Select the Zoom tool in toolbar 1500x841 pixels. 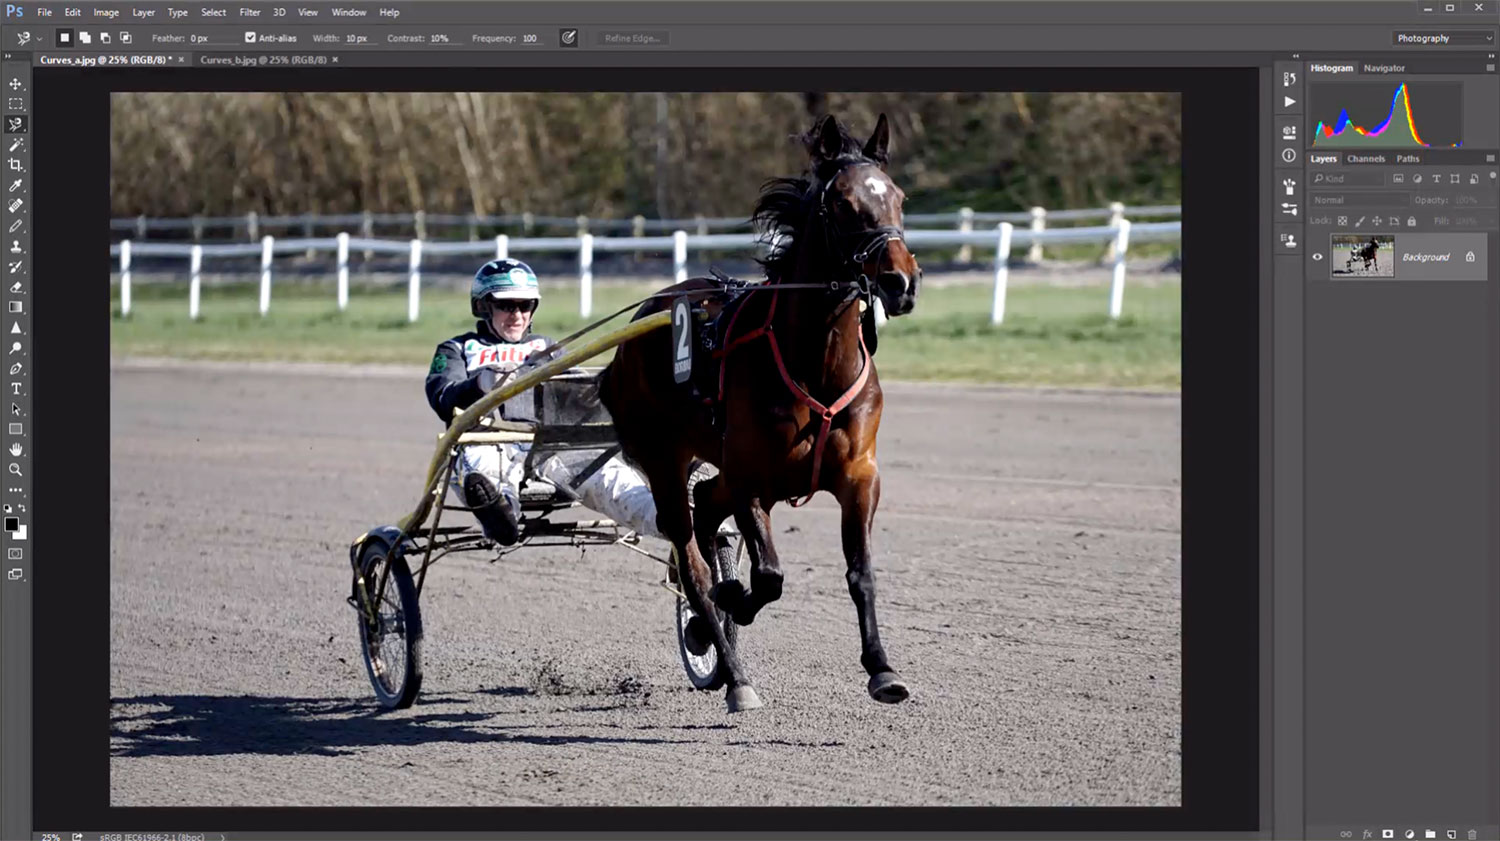[16, 470]
